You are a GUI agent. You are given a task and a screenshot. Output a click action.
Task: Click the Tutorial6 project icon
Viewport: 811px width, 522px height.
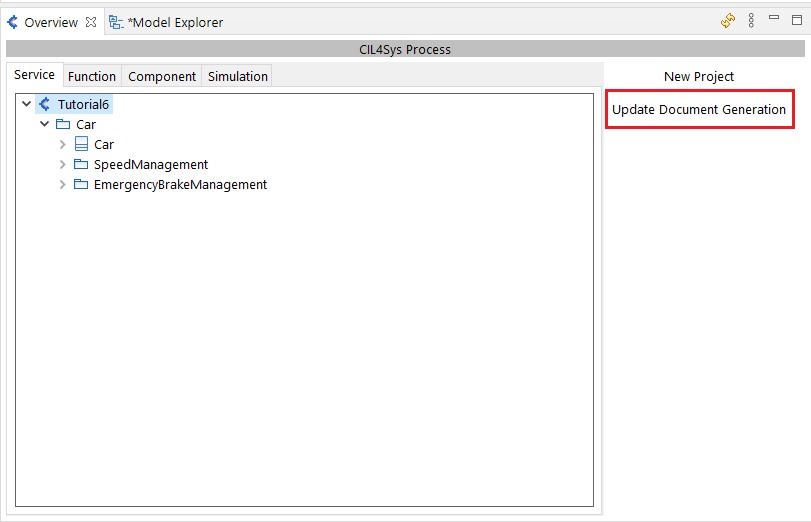(45, 104)
